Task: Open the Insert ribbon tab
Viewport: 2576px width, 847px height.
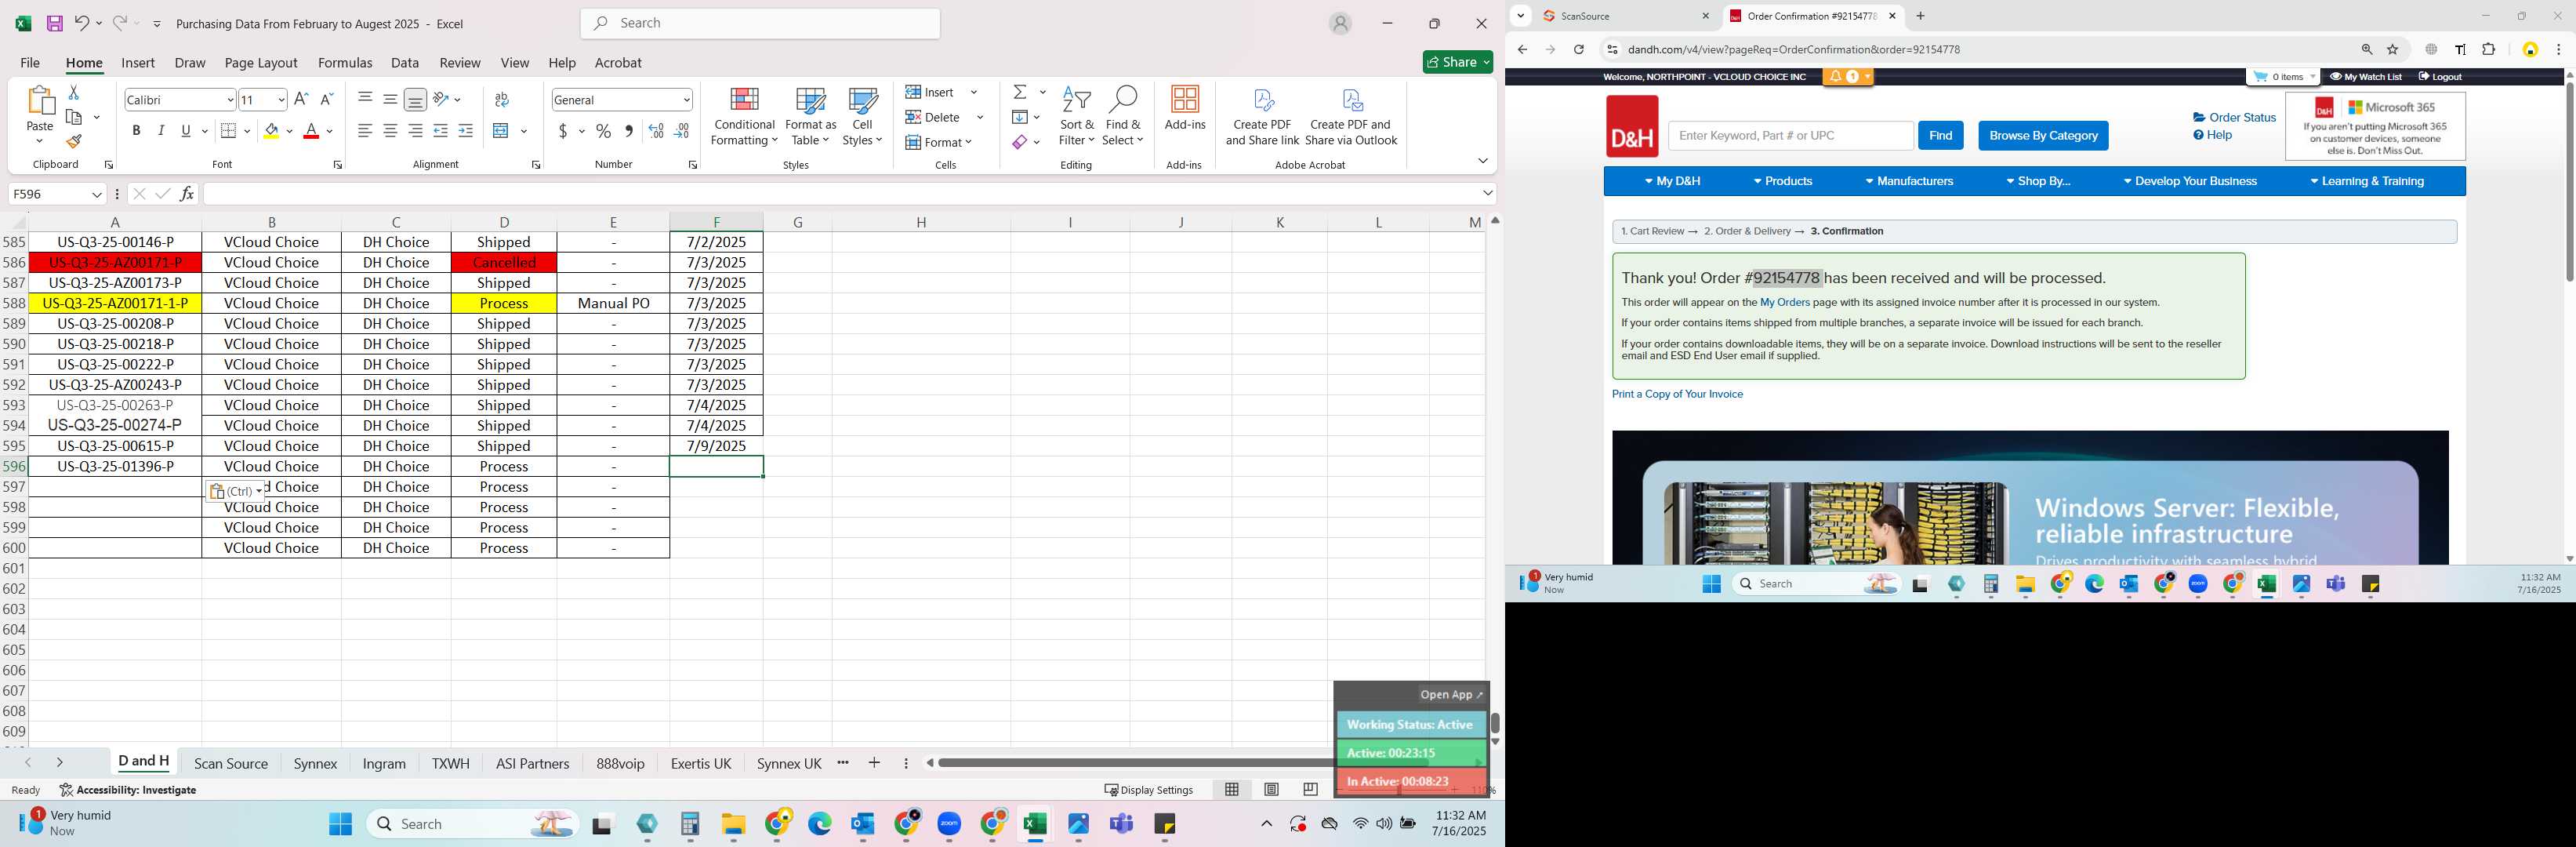Action: point(138,63)
